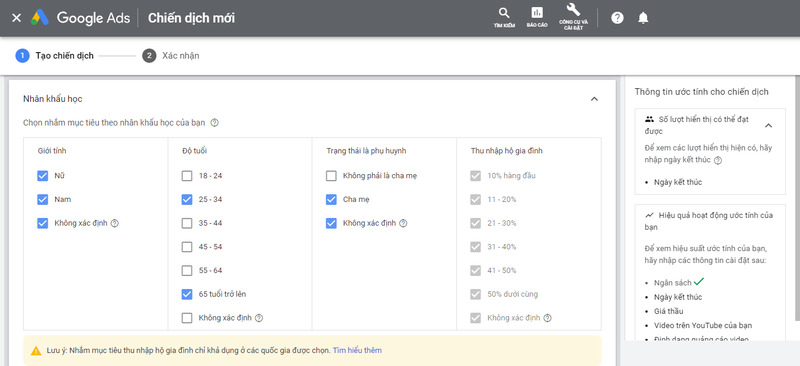Click people icon beside Số lượt hiển thị
The width and height of the screenshot is (800, 366).
click(649, 119)
